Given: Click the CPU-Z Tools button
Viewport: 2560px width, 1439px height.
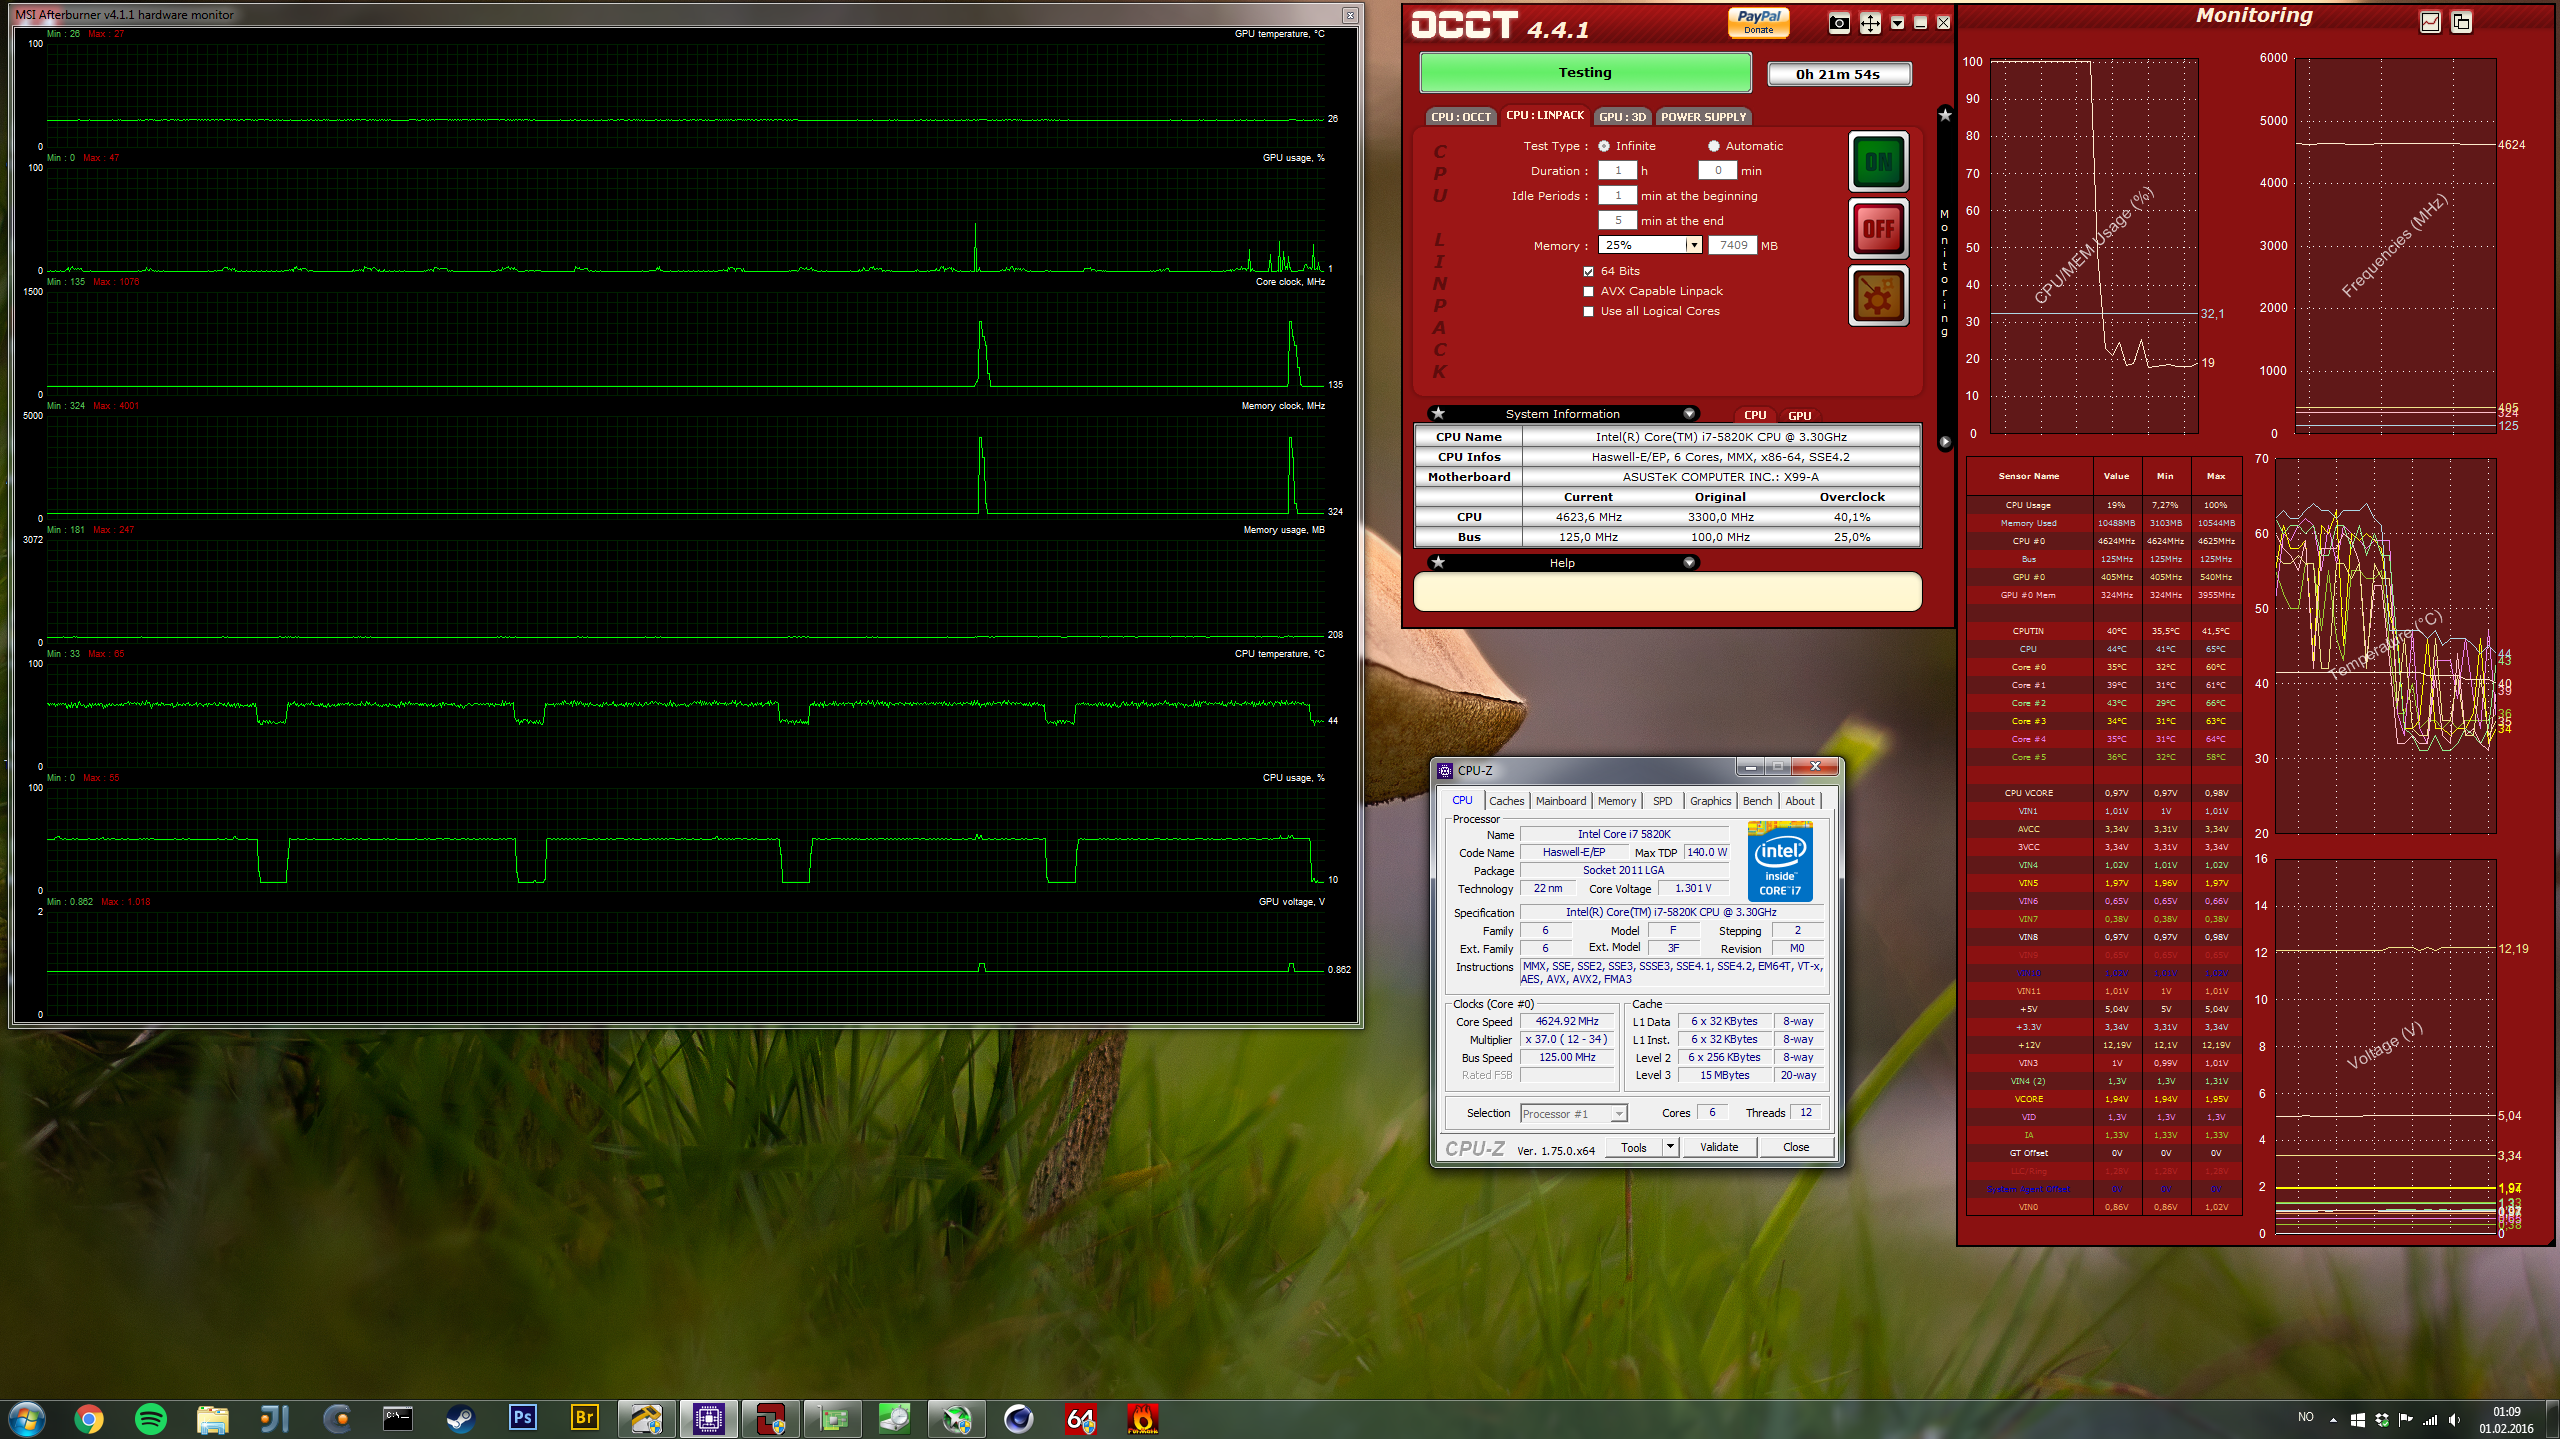Looking at the screenshot, I should [x=1634, y=1147].
